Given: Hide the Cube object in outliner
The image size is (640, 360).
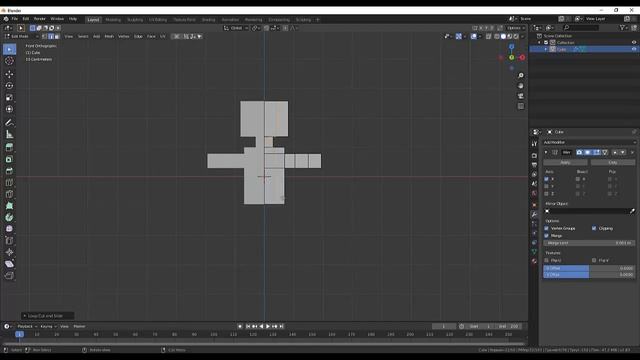Looking at the screenshot, I should pos(634,49).
